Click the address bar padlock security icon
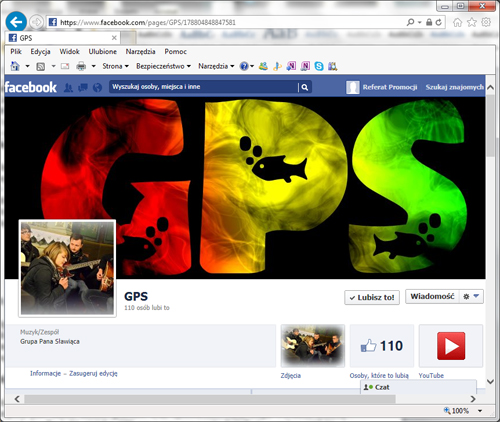This screenshot has width=500, height=422. click(429, 22)
